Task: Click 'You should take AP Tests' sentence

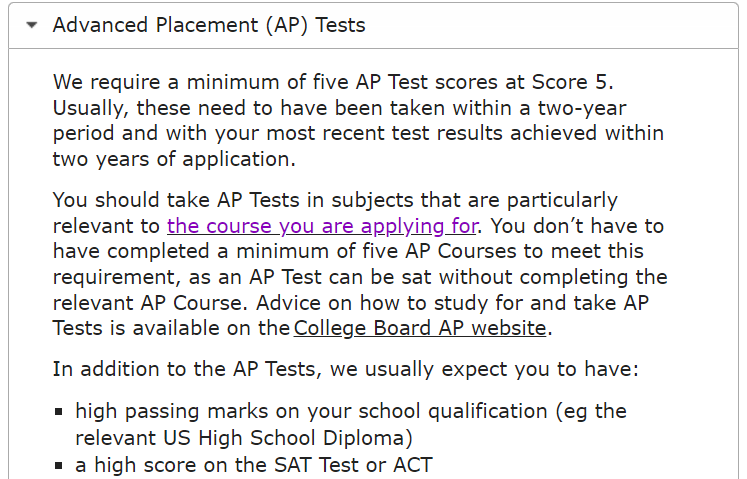Action: click(335, 200)
